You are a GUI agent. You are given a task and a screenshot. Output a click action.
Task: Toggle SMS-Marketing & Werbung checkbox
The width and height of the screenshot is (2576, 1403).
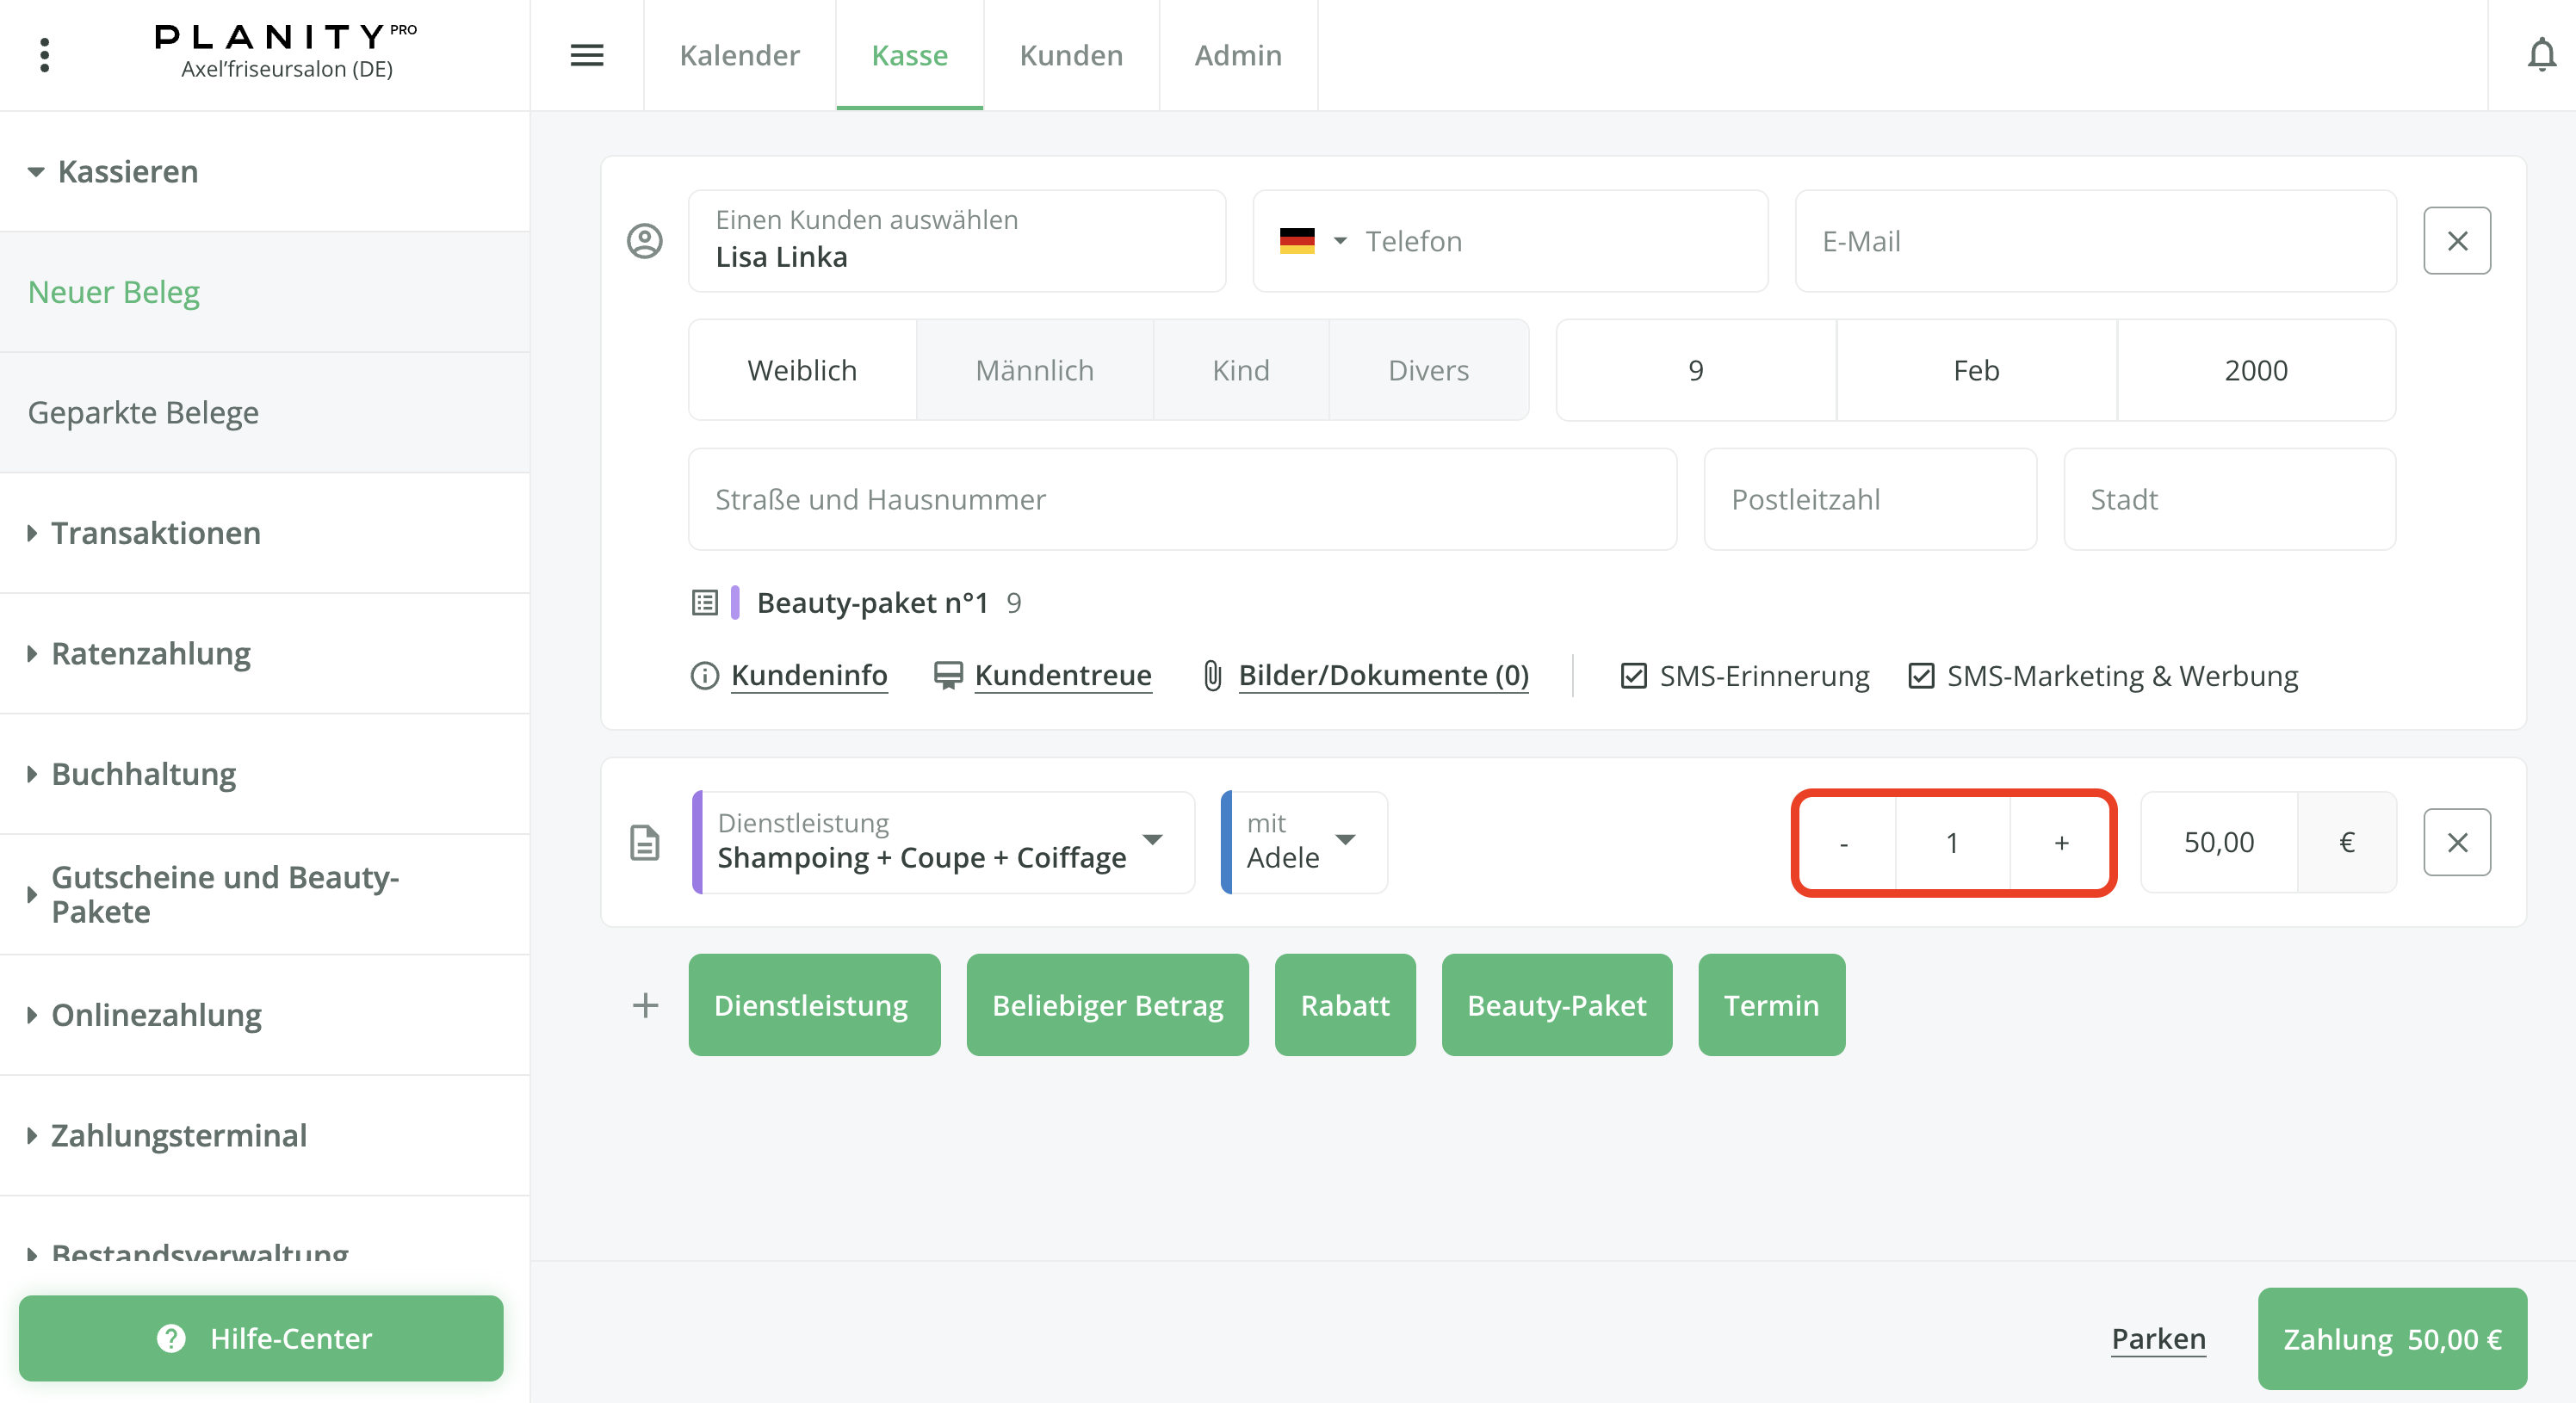[x=1920, y=676]
